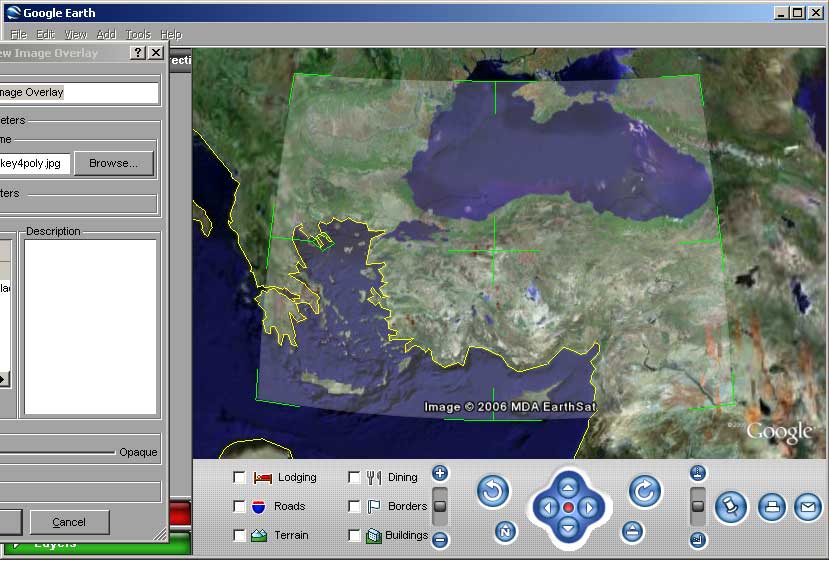Click the green center crosshair overlay handle
The width and height of the screenshot is (829, 561).
pos(494,251)
